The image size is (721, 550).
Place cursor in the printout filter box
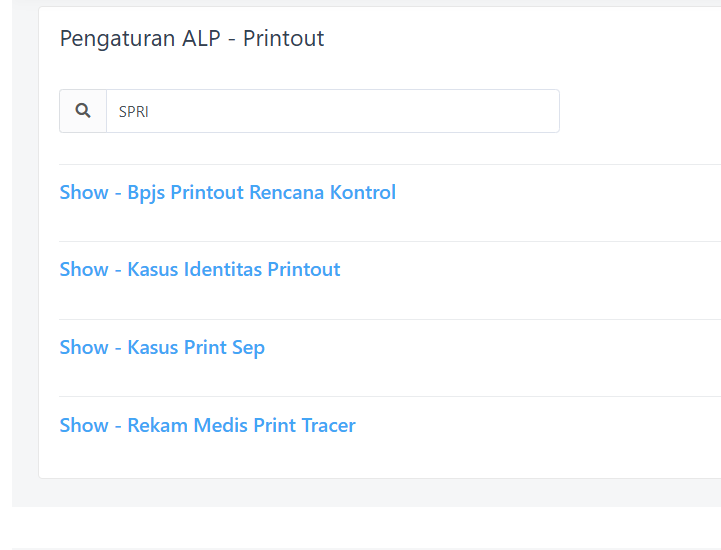(332, 111)
